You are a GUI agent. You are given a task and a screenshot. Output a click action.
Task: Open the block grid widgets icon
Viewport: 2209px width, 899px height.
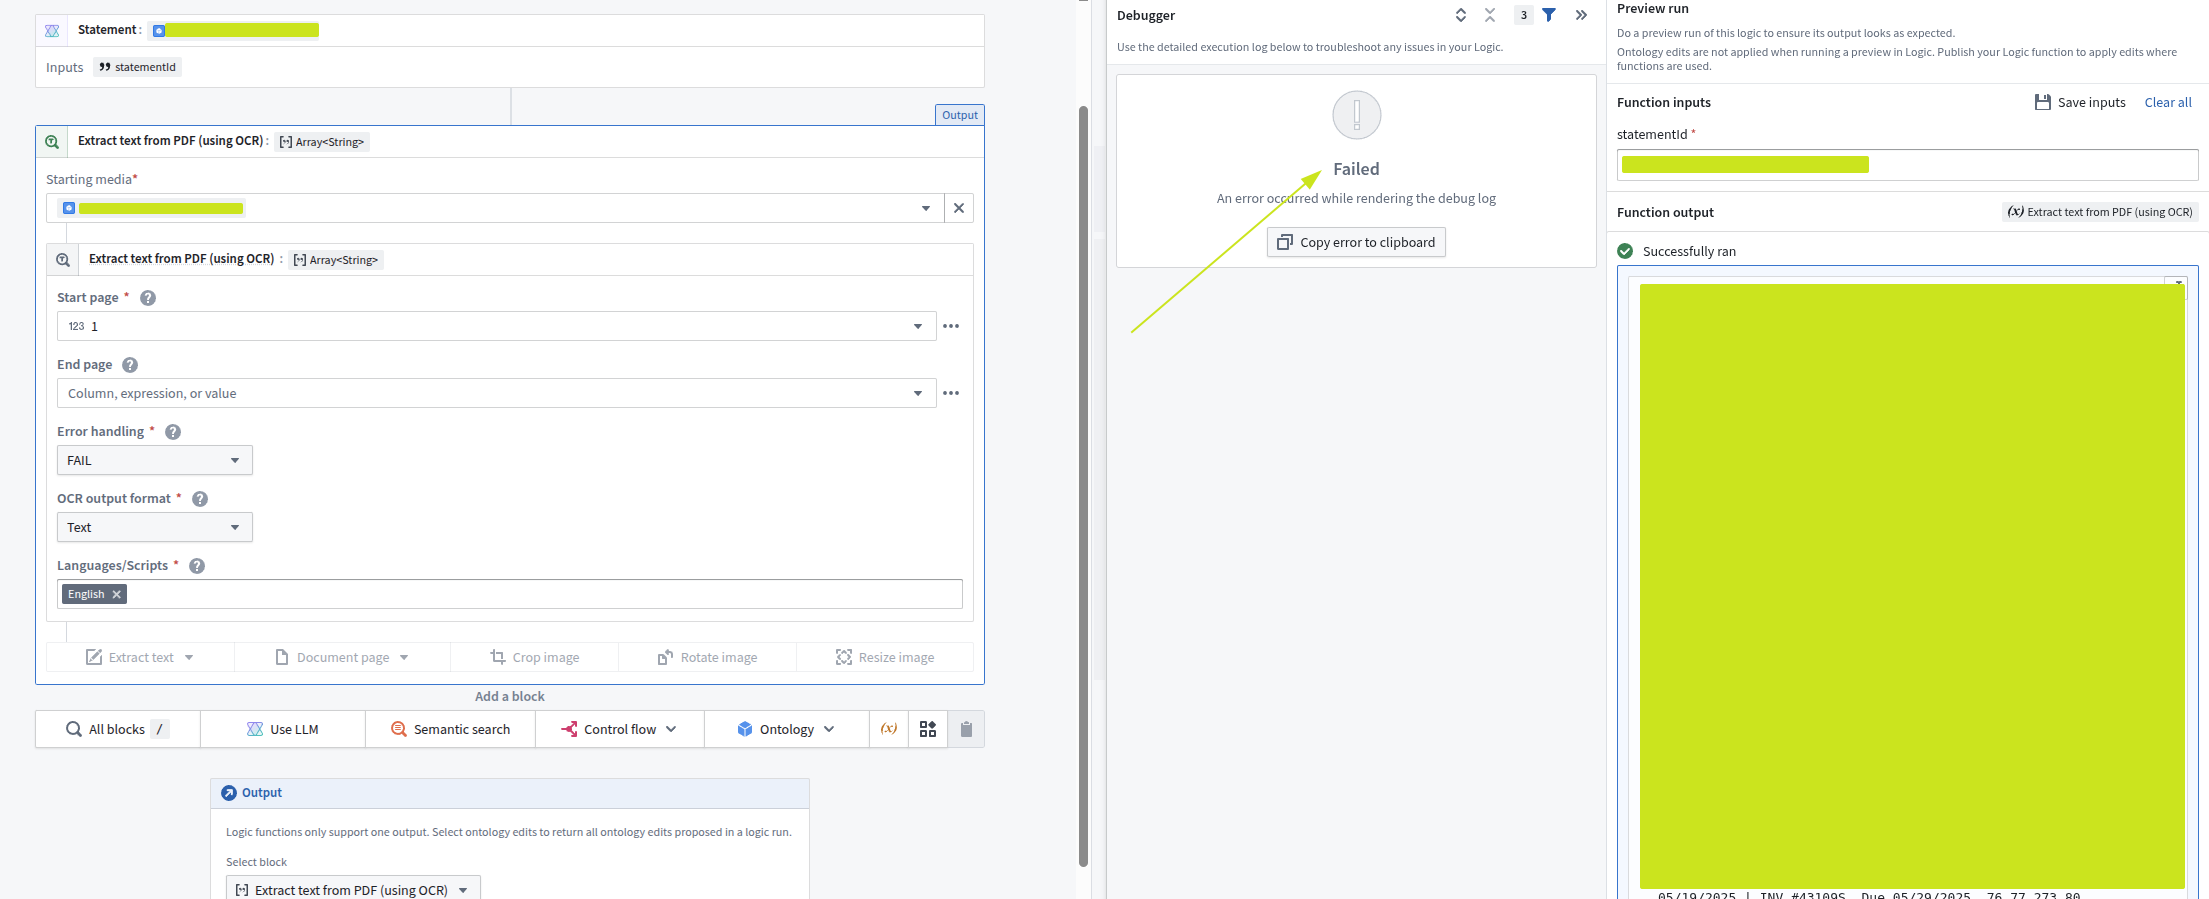point(928,729)
